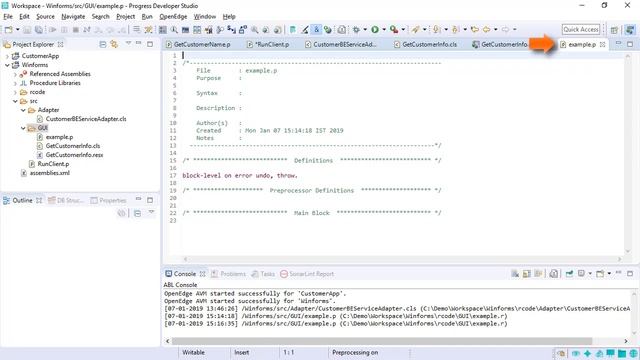This screenshot has height=360, width=640.
Task: Click the Save toolbar icon
Action: [27, 29]
